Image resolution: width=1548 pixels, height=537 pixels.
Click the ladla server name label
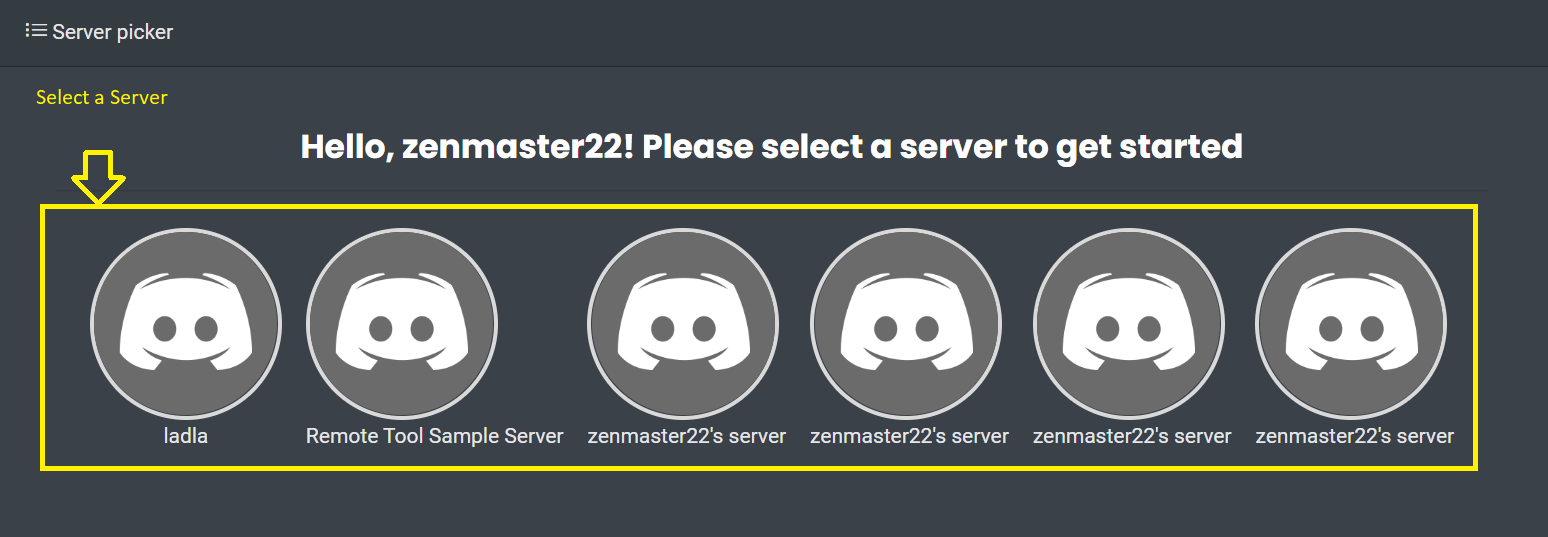coord(186,436)
